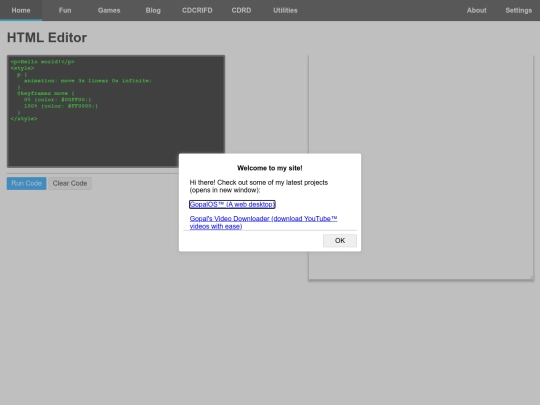Open the Fun menu item

(x=65, y=10)
